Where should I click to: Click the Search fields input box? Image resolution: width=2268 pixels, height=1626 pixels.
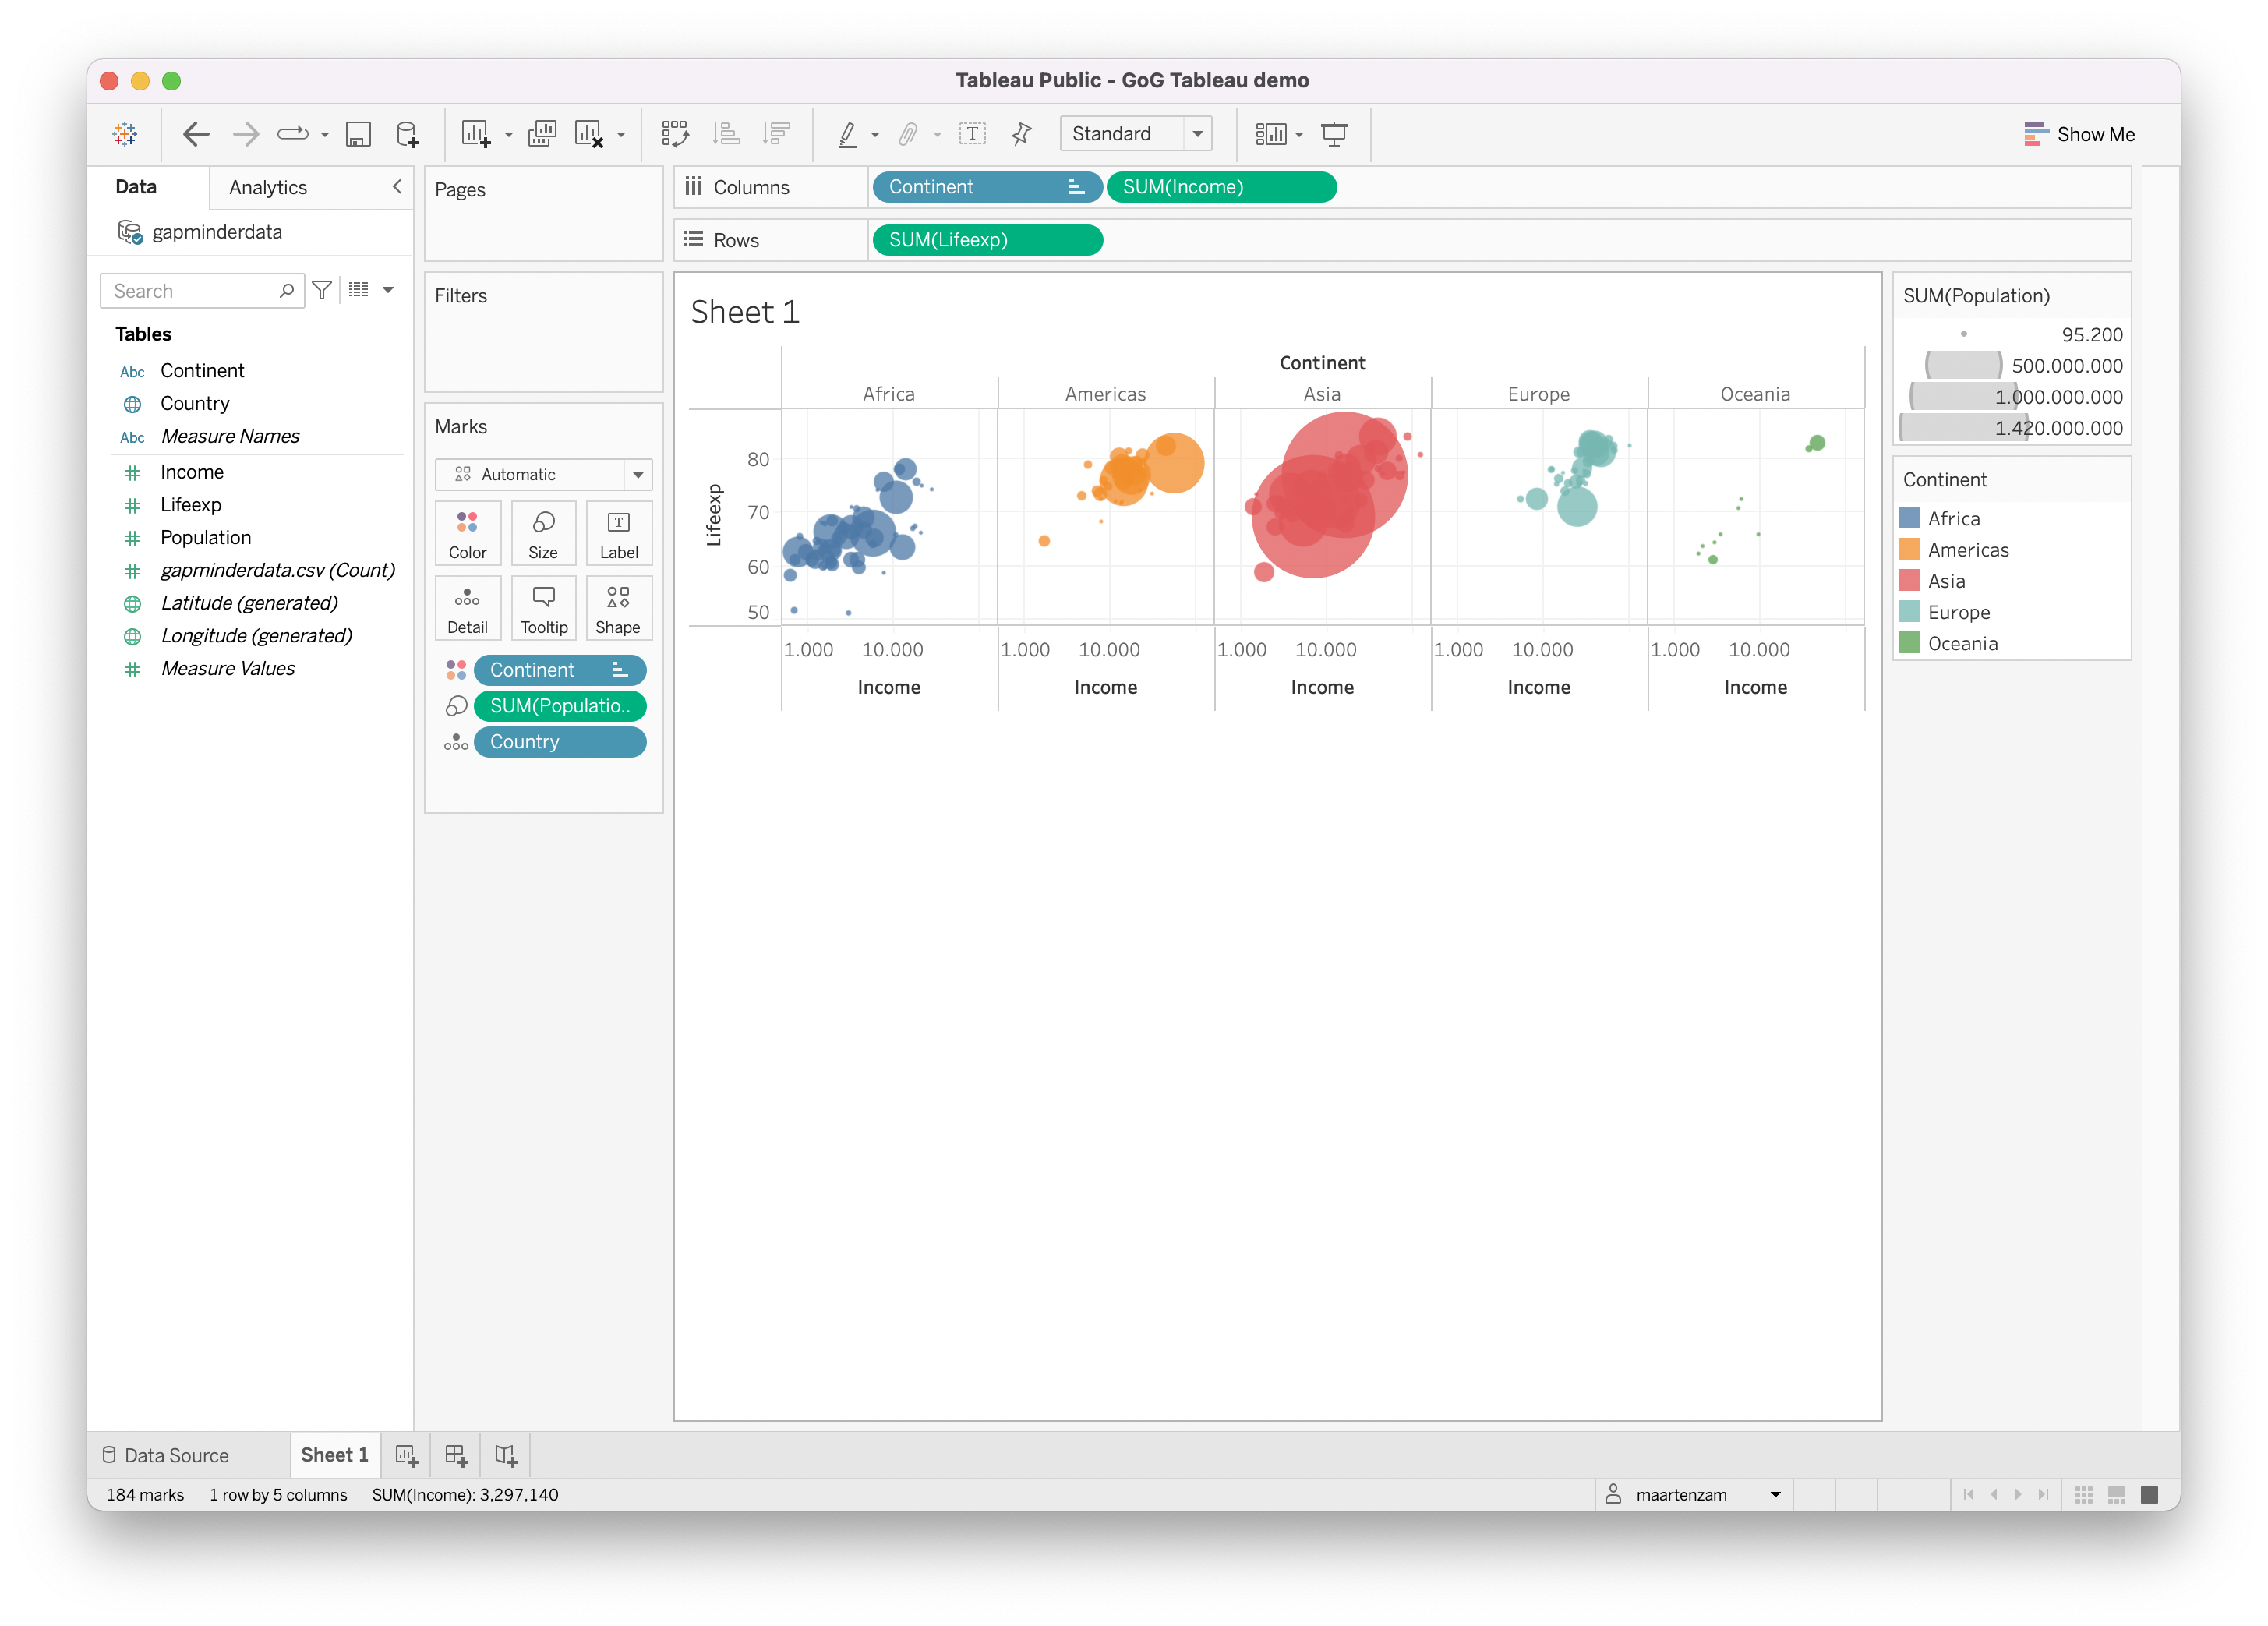[x=202, y=290]
